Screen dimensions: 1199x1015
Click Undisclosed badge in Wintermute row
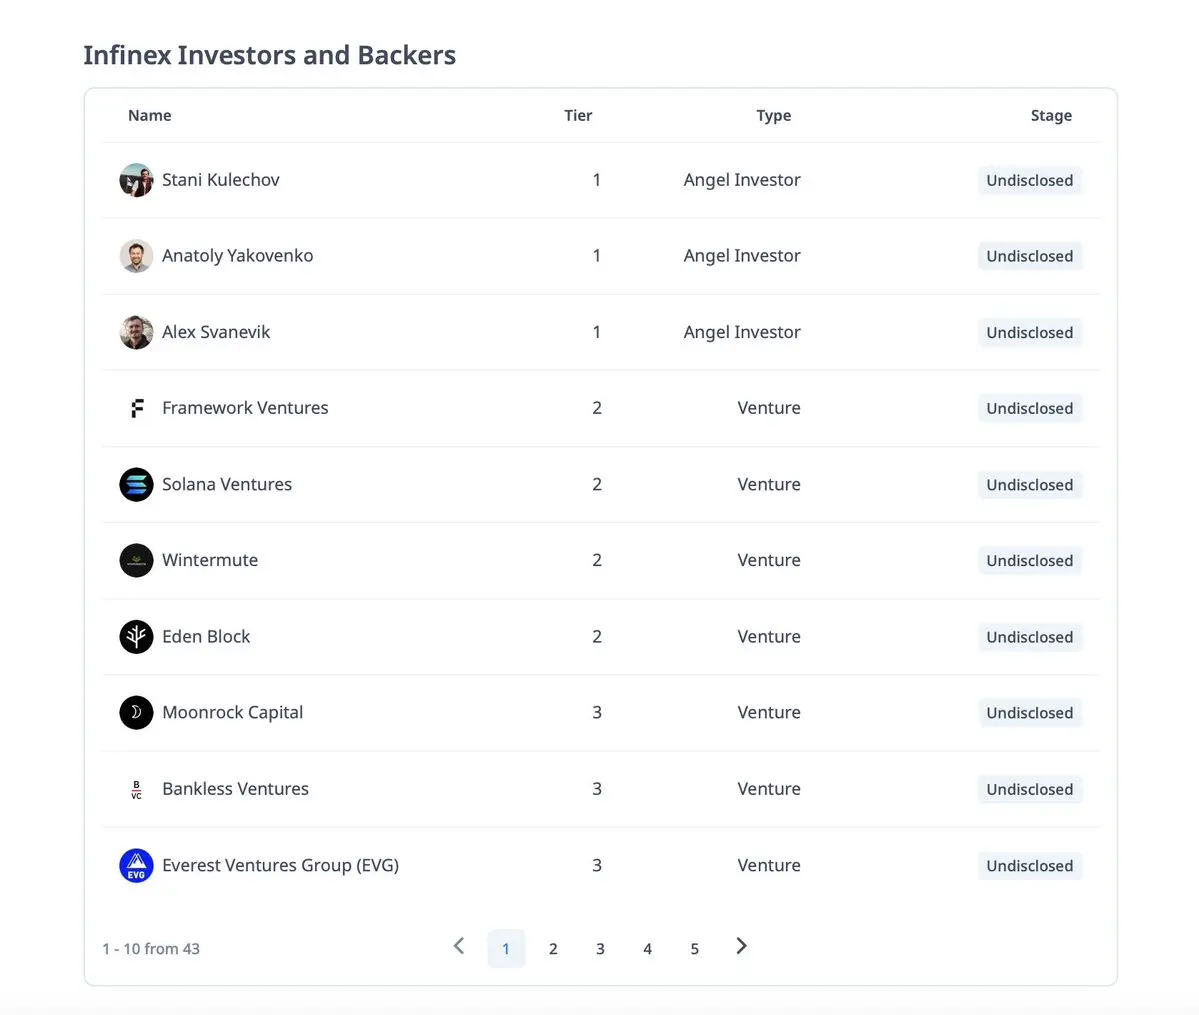coord(1029,561)
